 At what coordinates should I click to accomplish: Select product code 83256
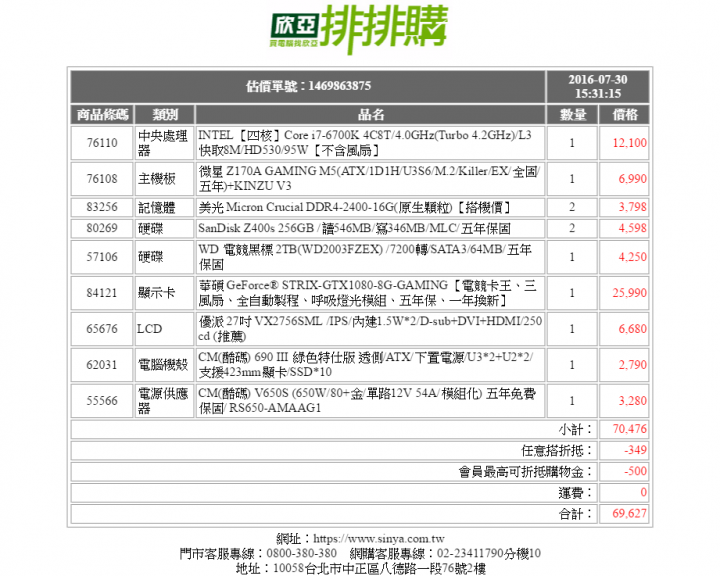[102, 207]
